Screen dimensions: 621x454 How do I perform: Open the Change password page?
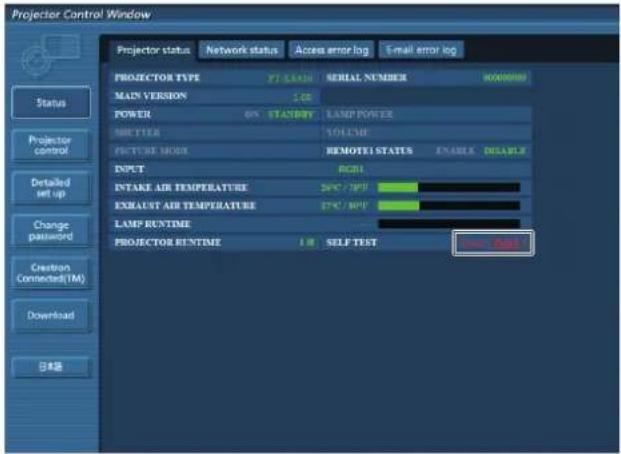[x=51, y=231]
